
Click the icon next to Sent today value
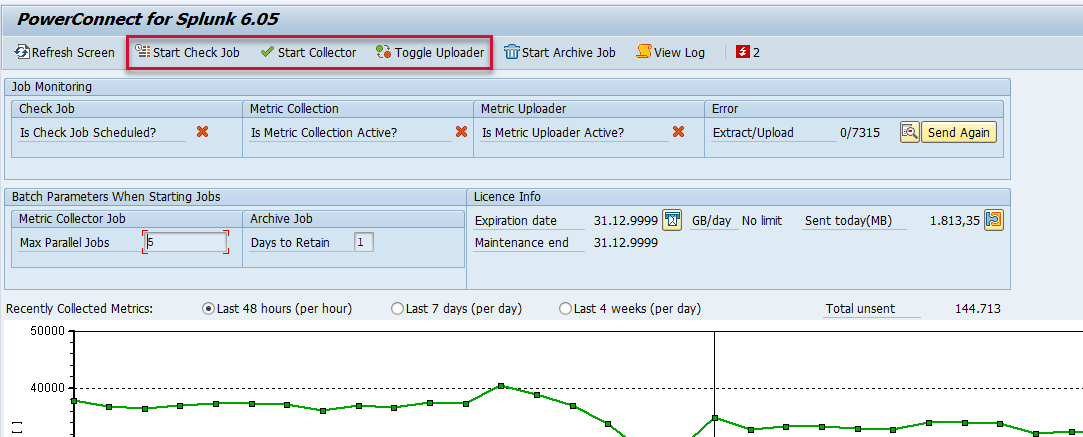993,220
